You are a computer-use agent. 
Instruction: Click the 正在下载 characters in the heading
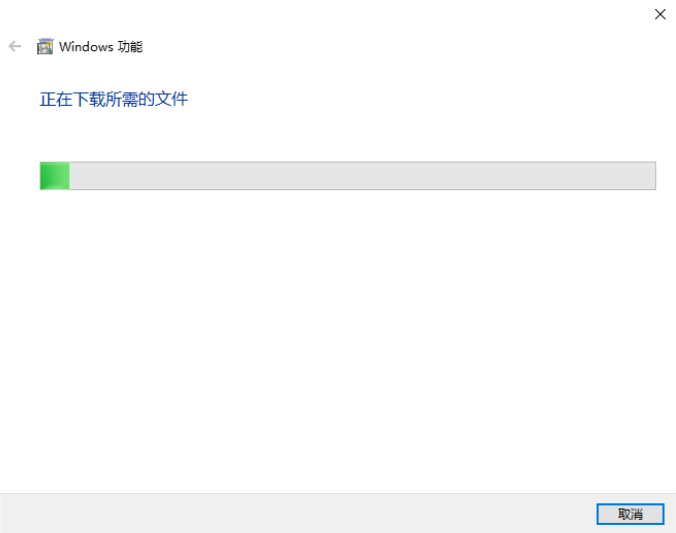(72, 99)
